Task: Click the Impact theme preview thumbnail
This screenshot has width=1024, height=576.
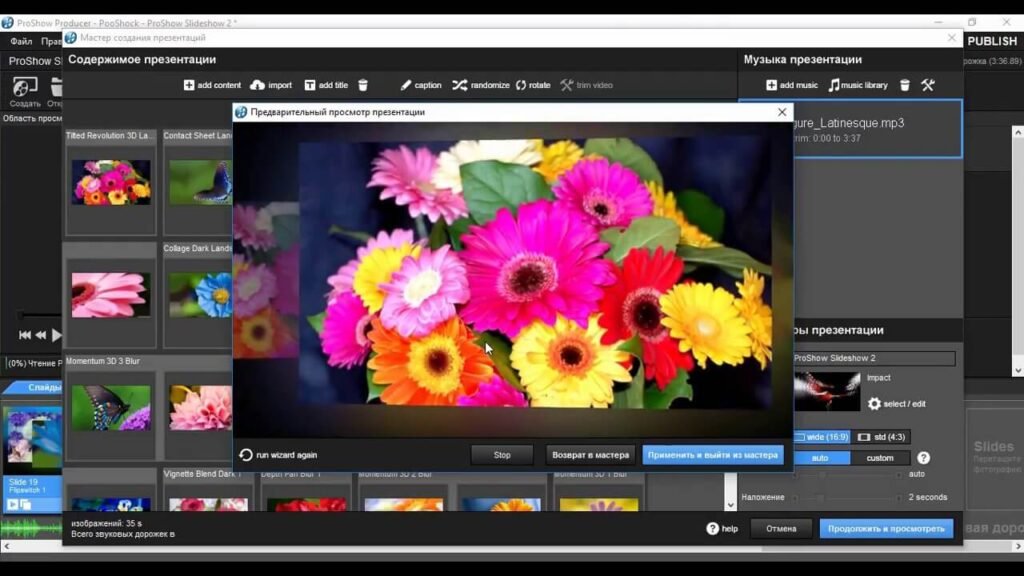Action: (x=827, y=391)
